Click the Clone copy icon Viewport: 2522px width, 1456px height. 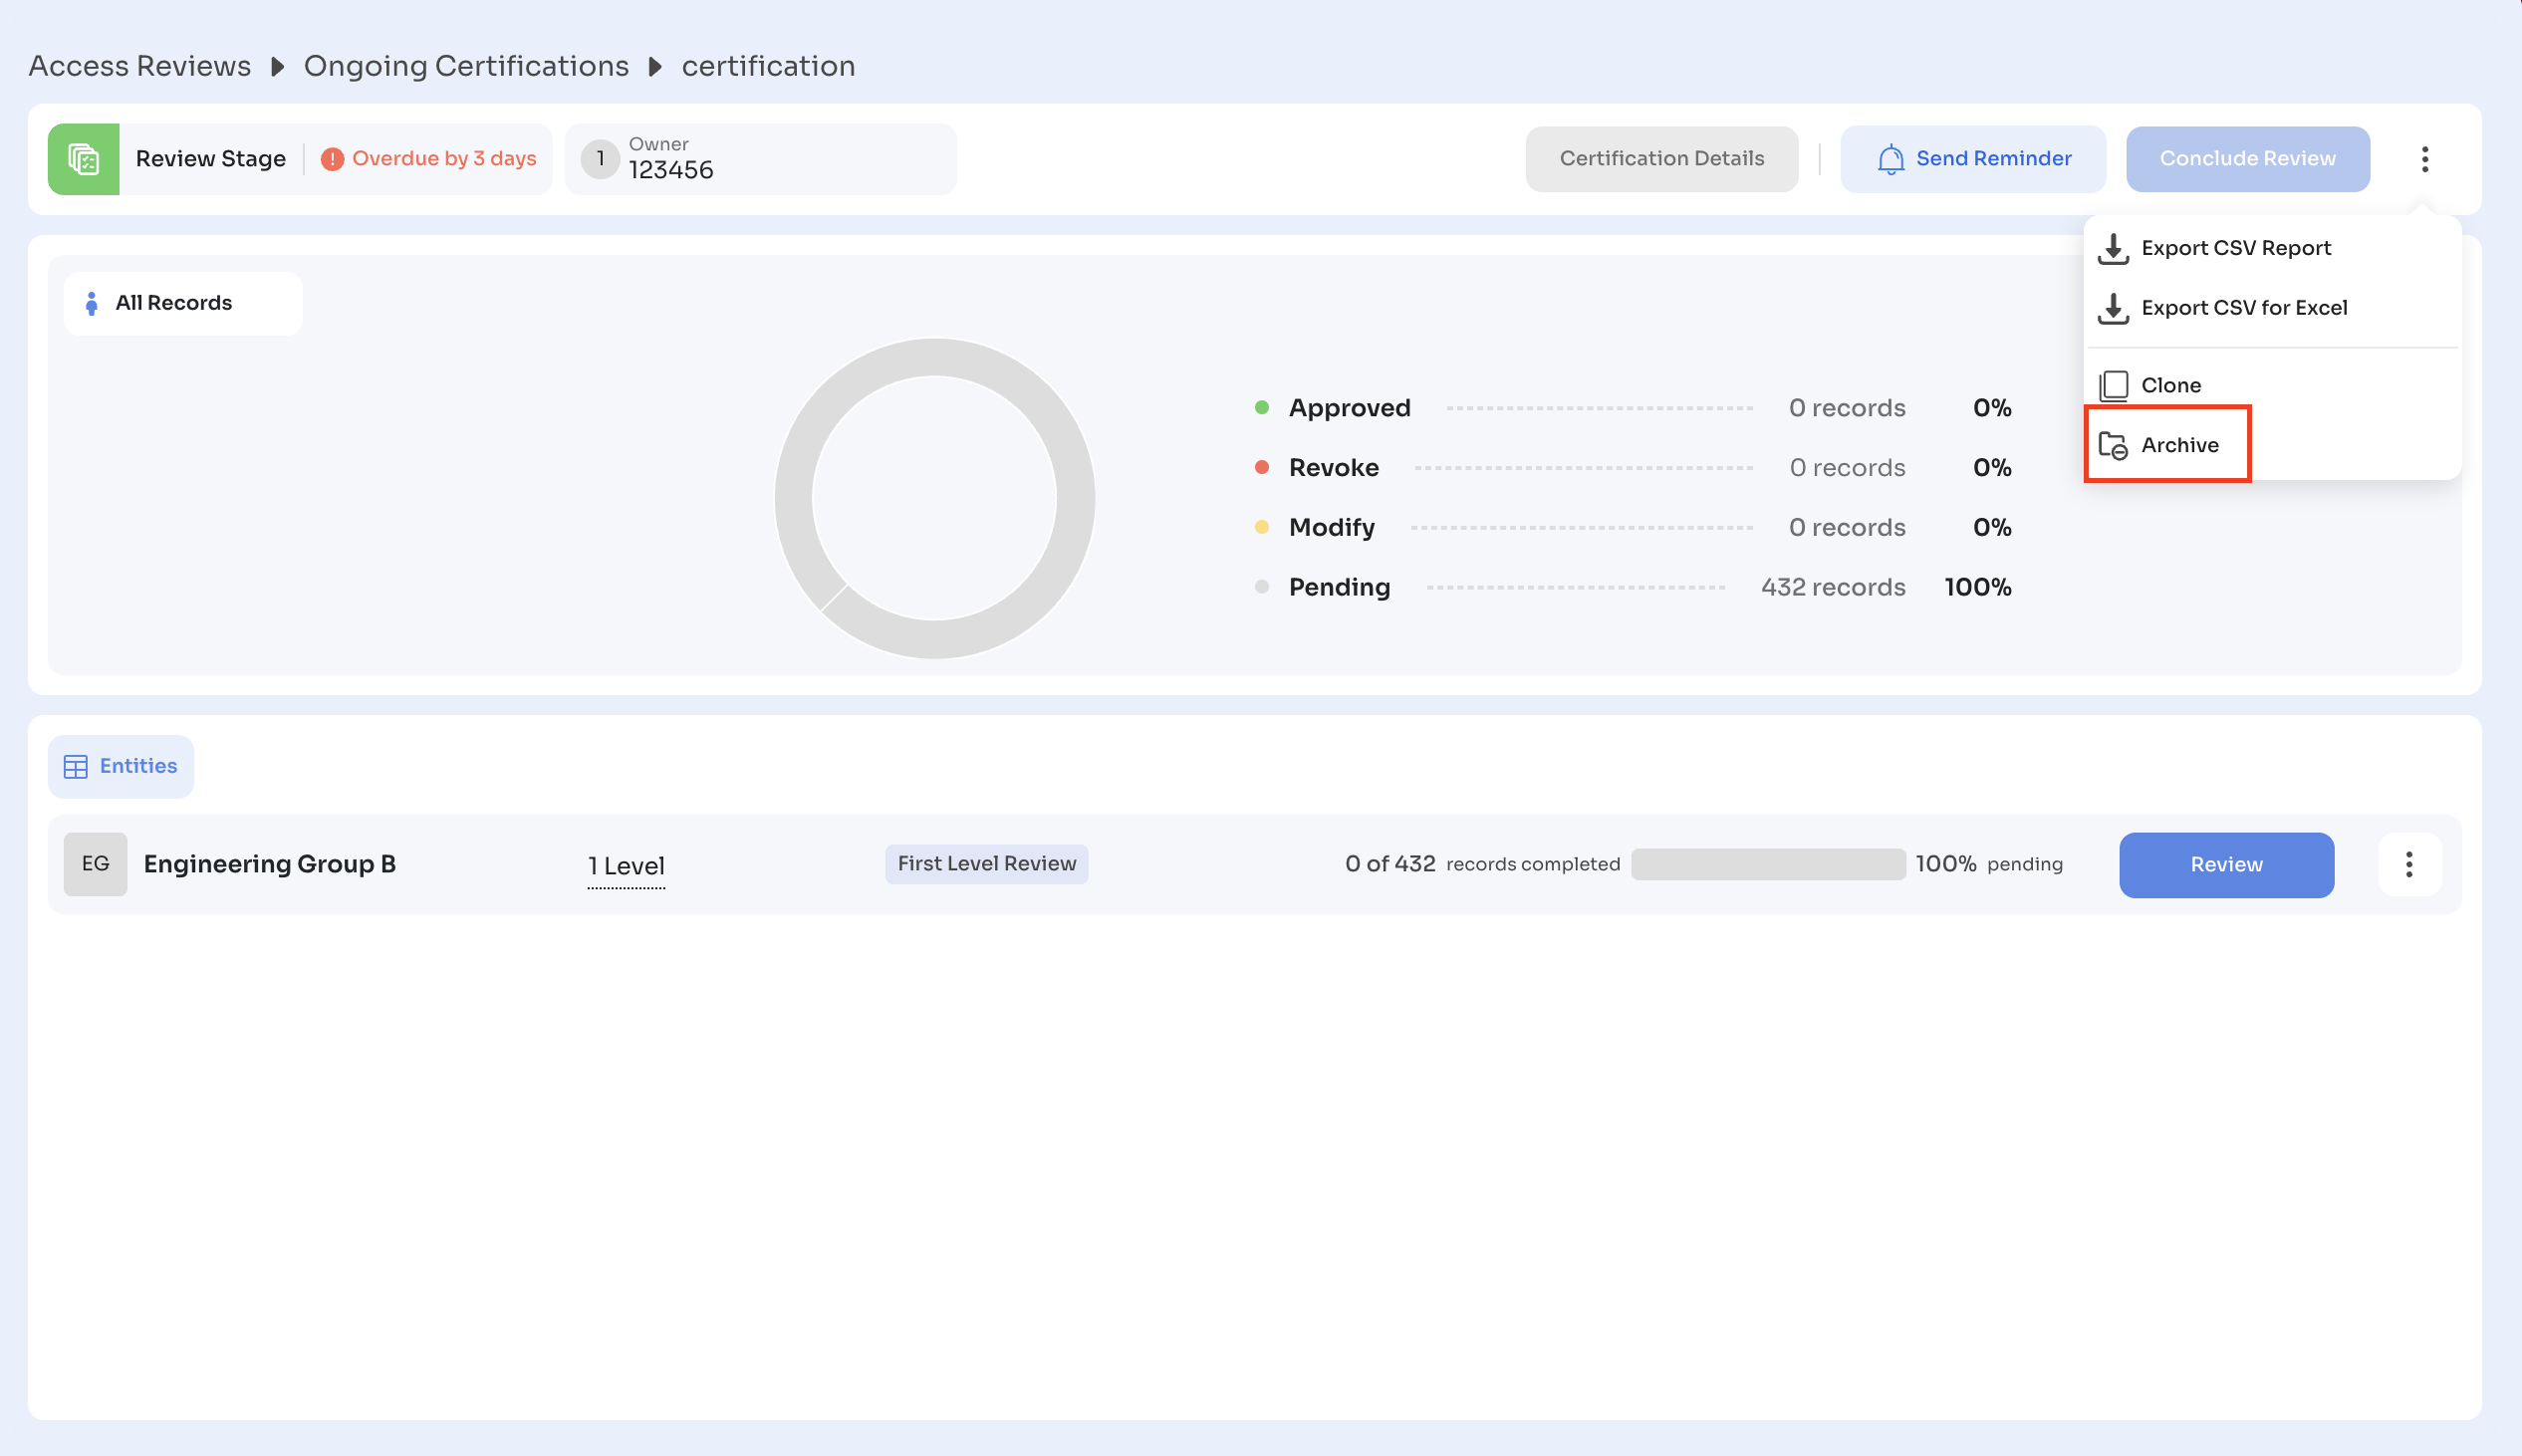(2113, 385)
